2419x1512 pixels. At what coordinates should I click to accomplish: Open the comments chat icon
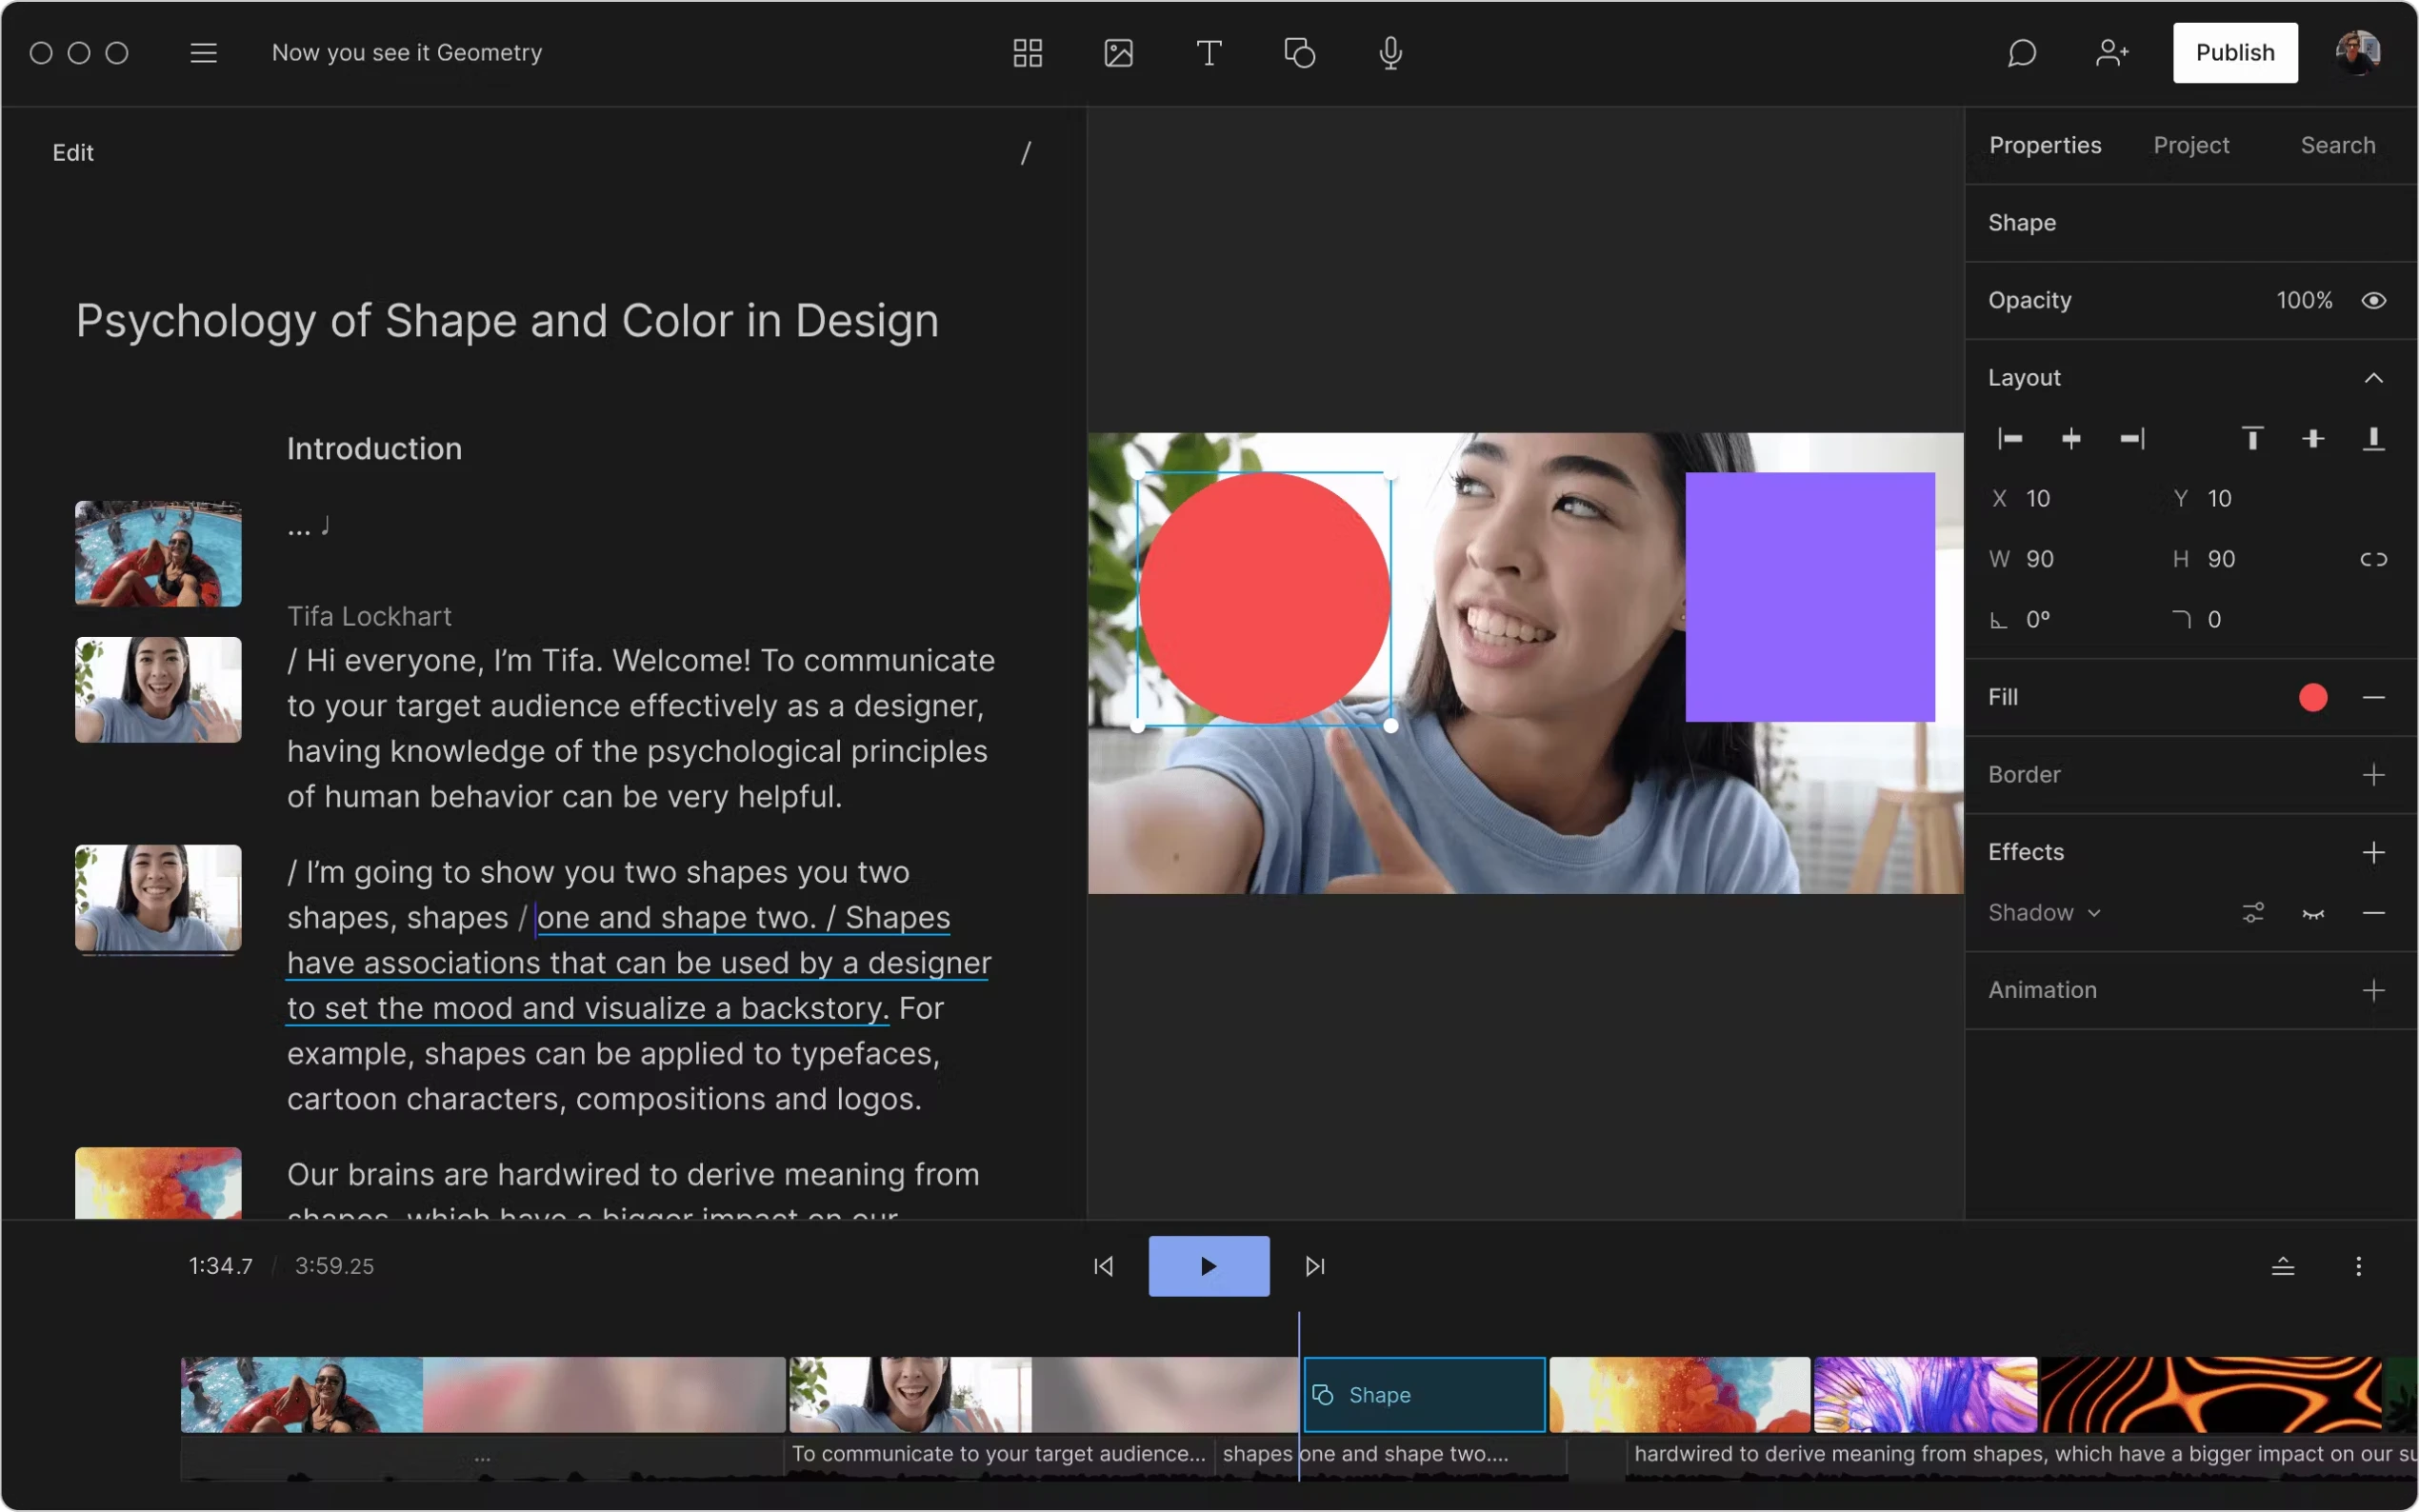[x=2021, y=52]
